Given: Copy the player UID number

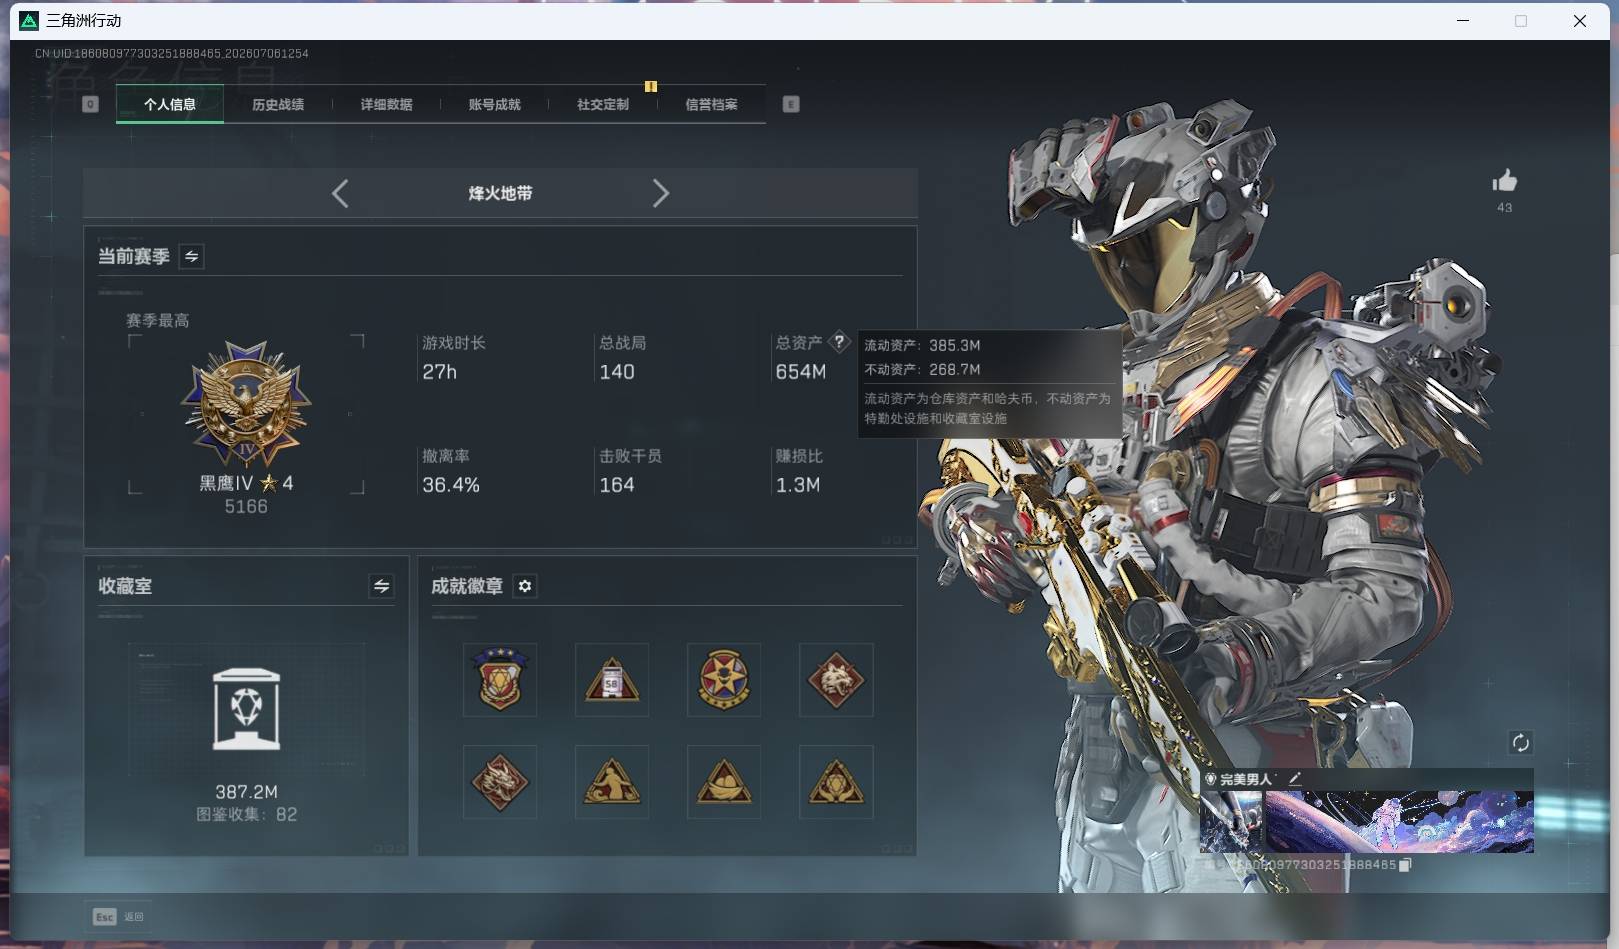Looking at the screenshot, I should point(1404,865).
